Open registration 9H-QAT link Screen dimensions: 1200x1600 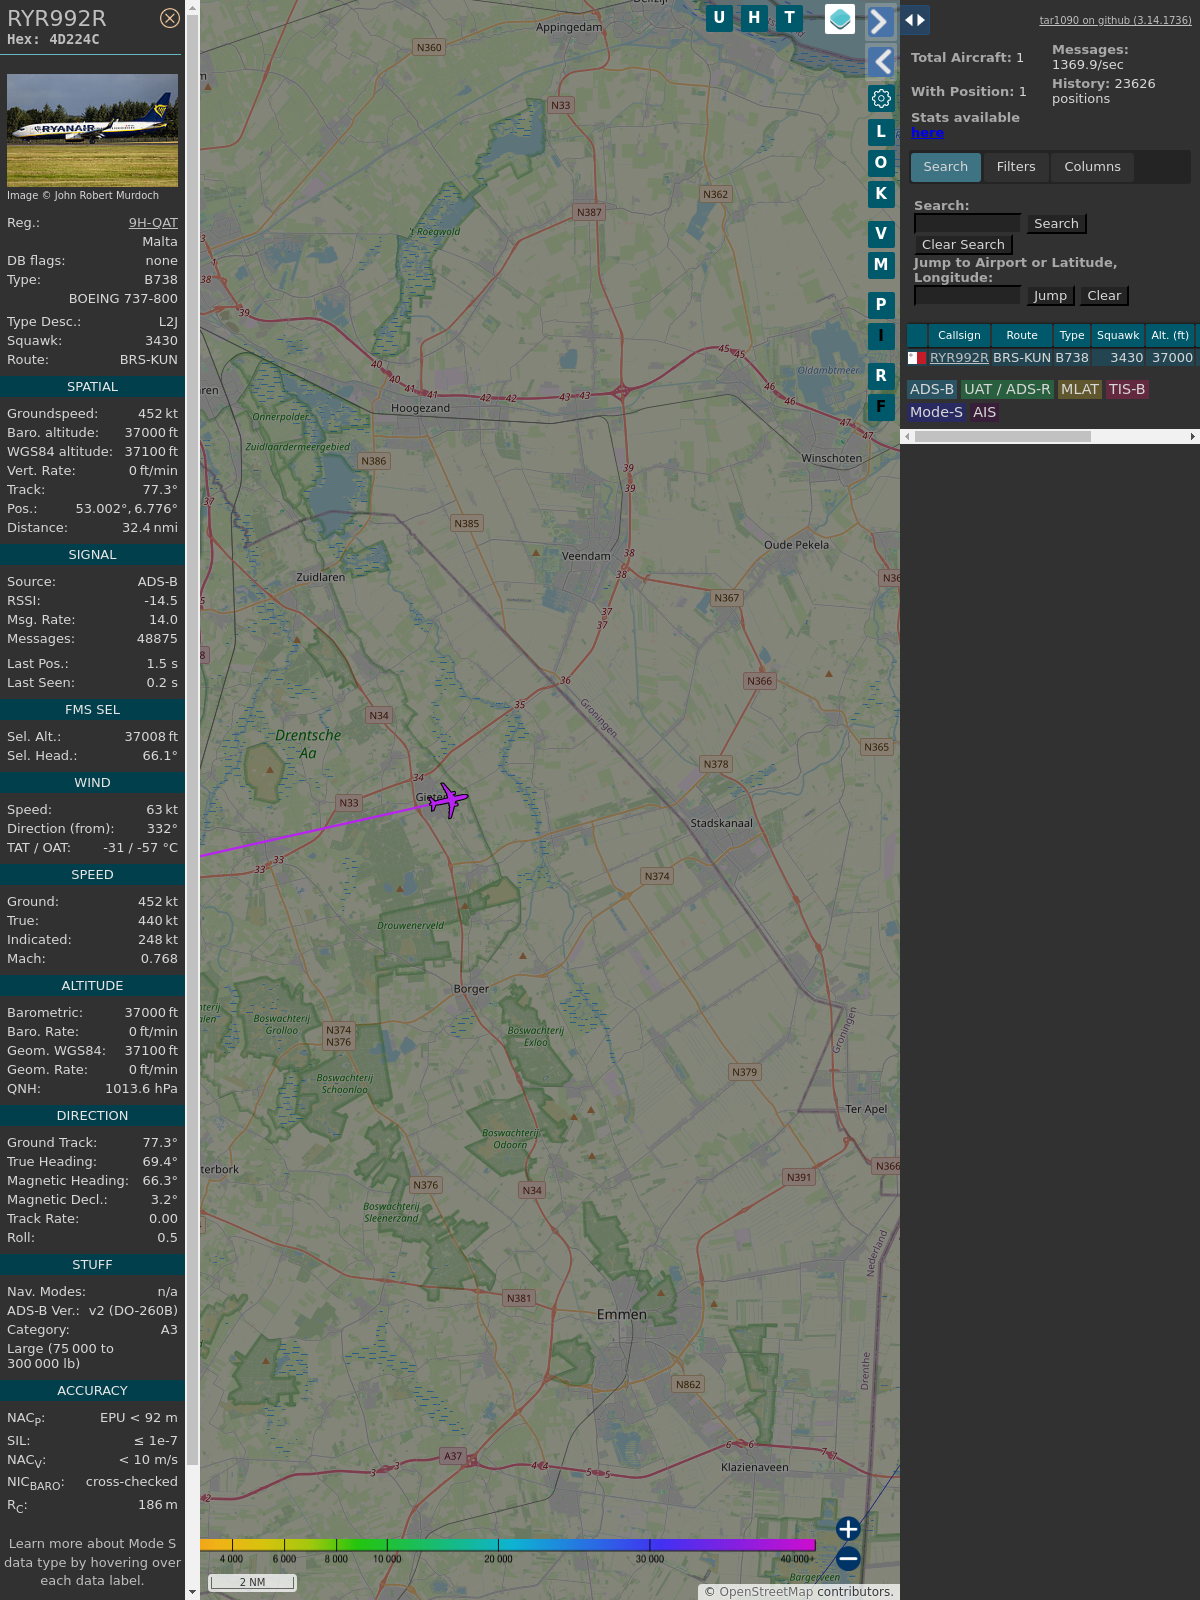(153, 223)
